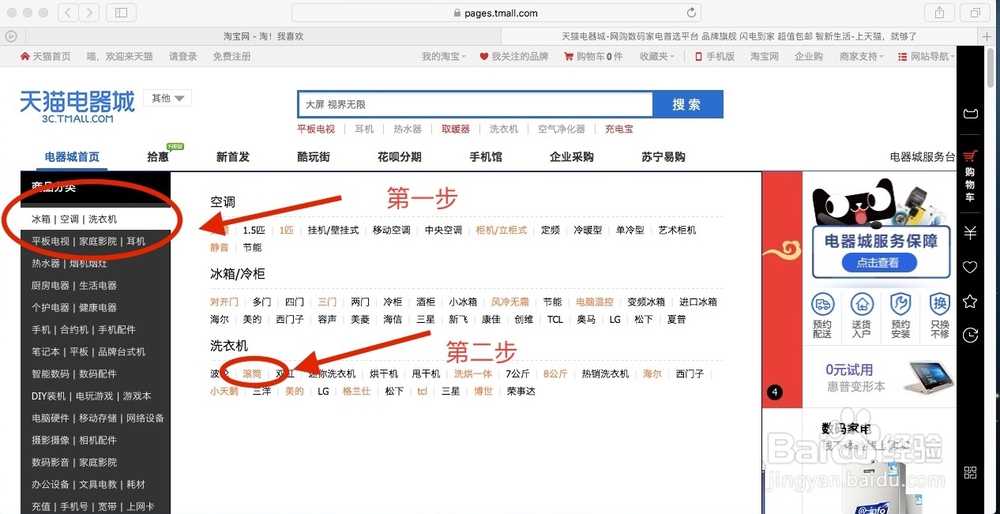Expand 我的淘宝 dropdown menu
This screenshot has height=514, width=1000.
pyautogui.click(x=444, y=56)
